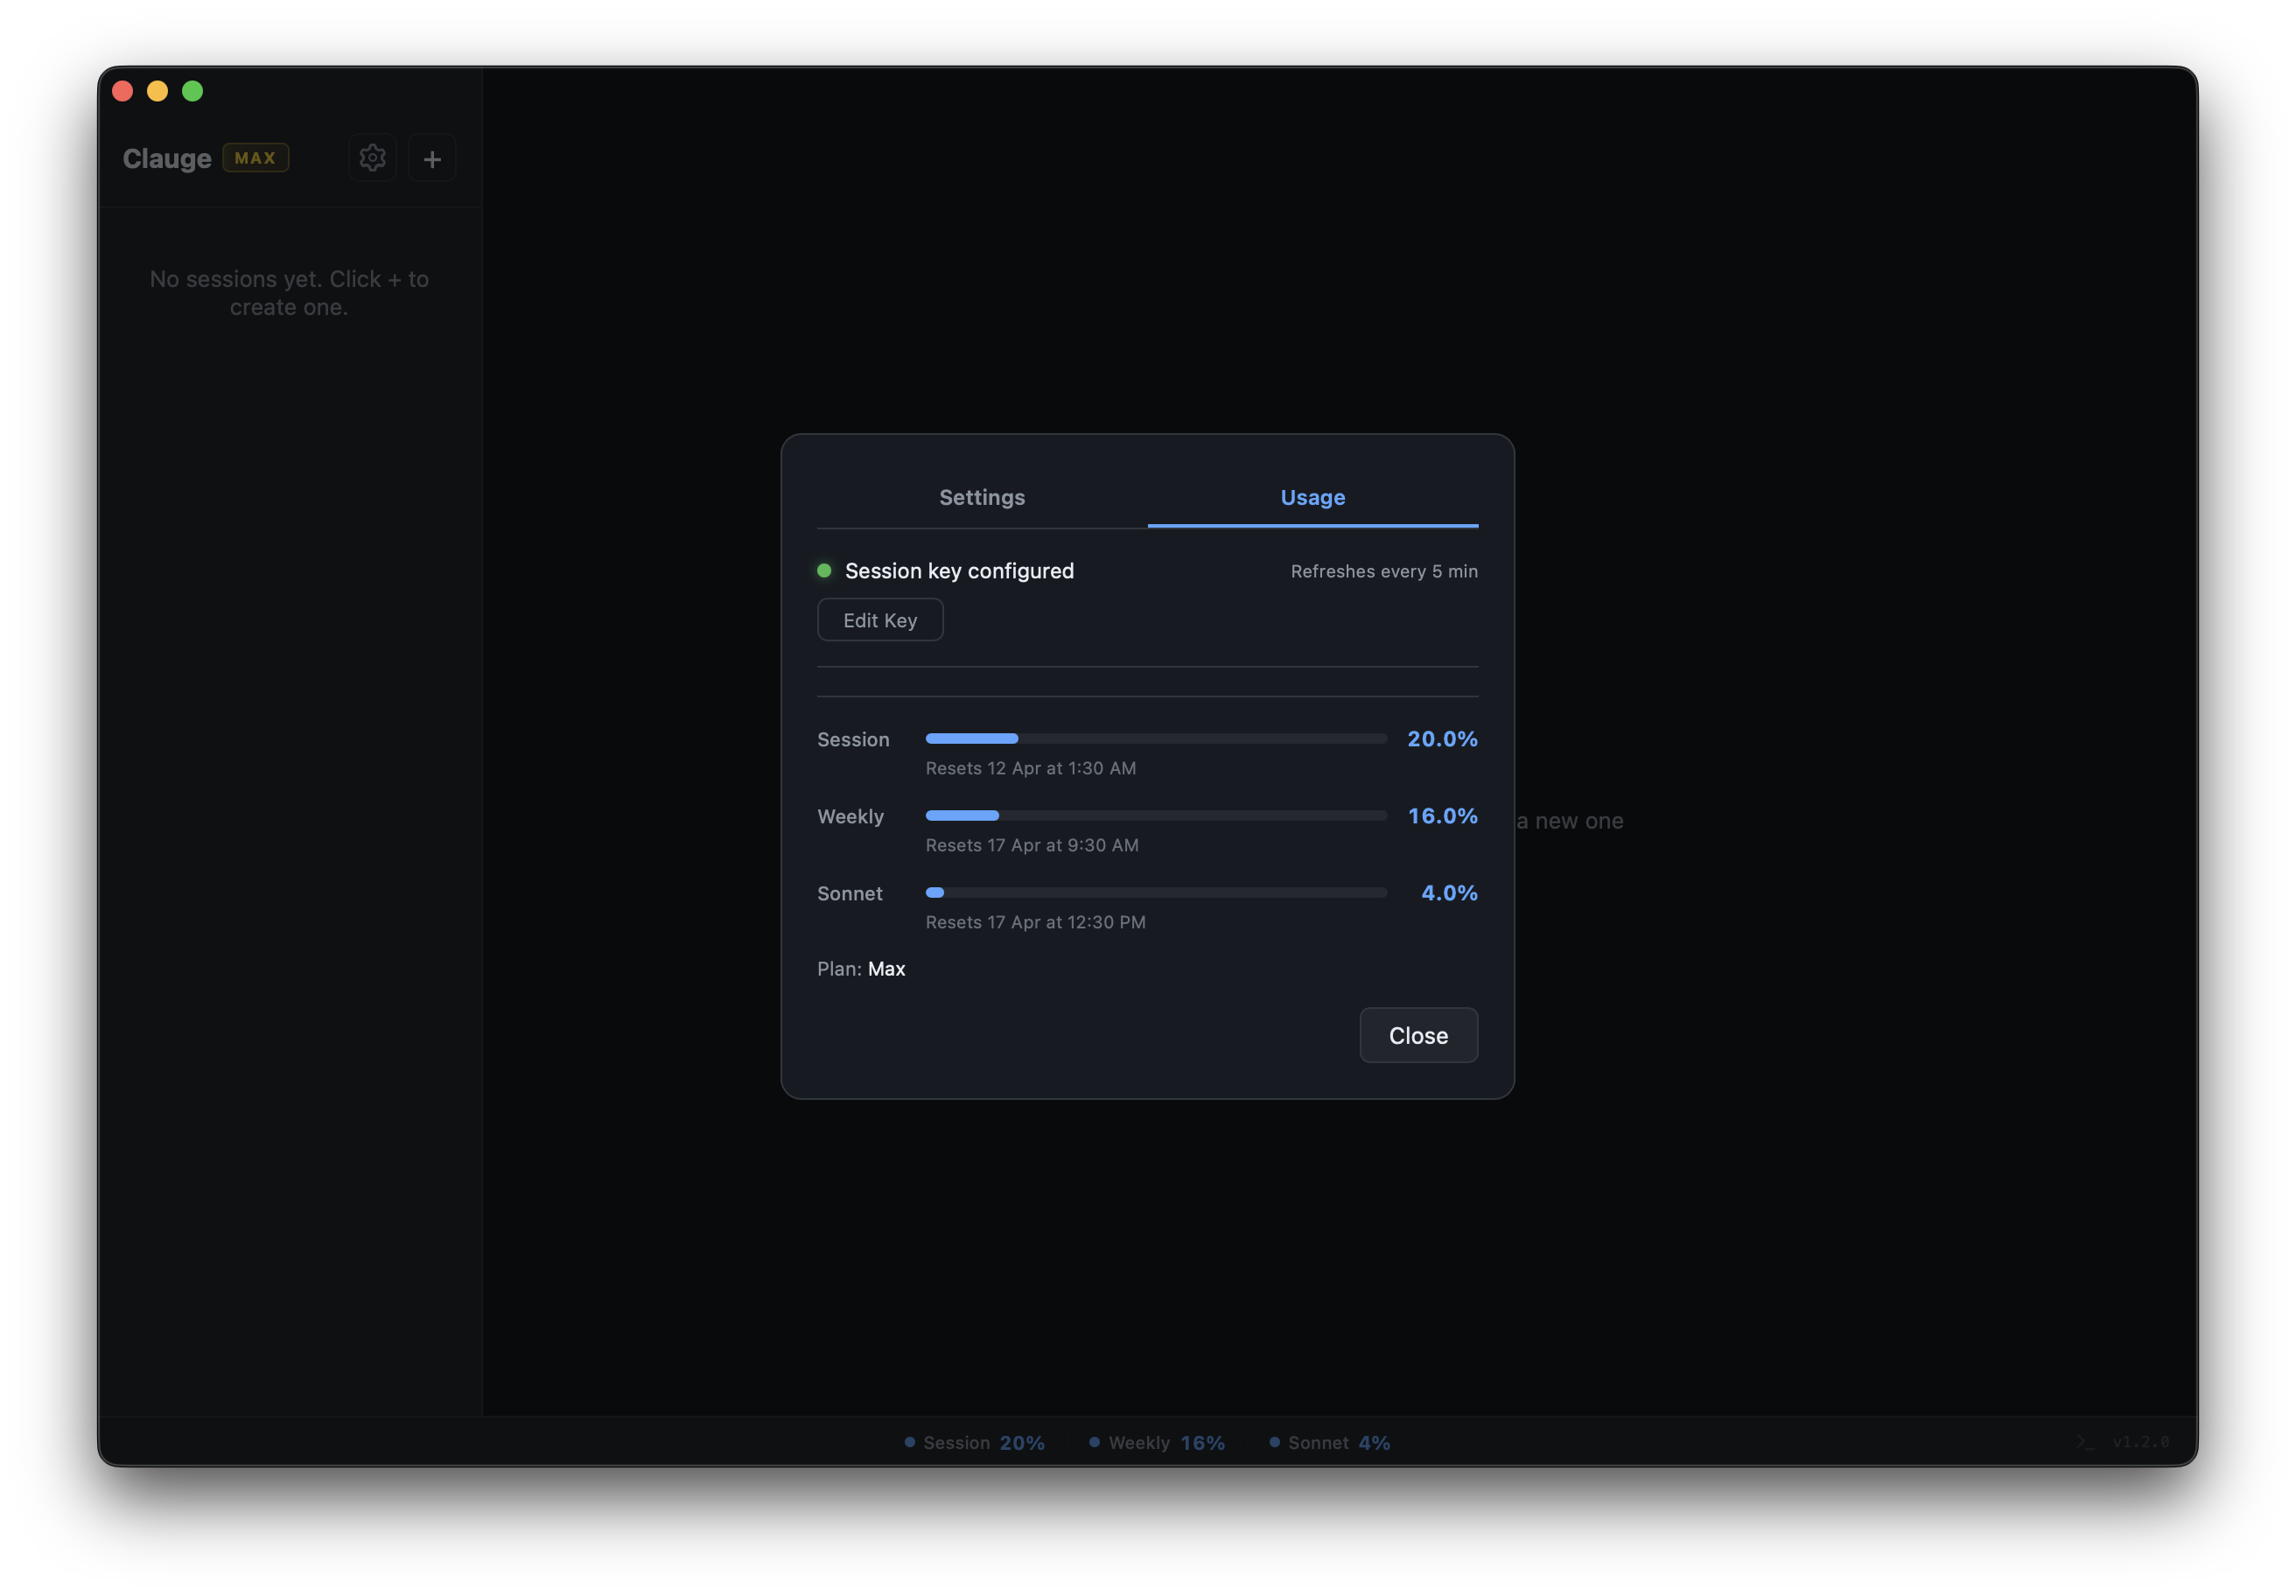Click the green maximize window button
Screen dimensions: 2296x1596
(x=192, y=91)
